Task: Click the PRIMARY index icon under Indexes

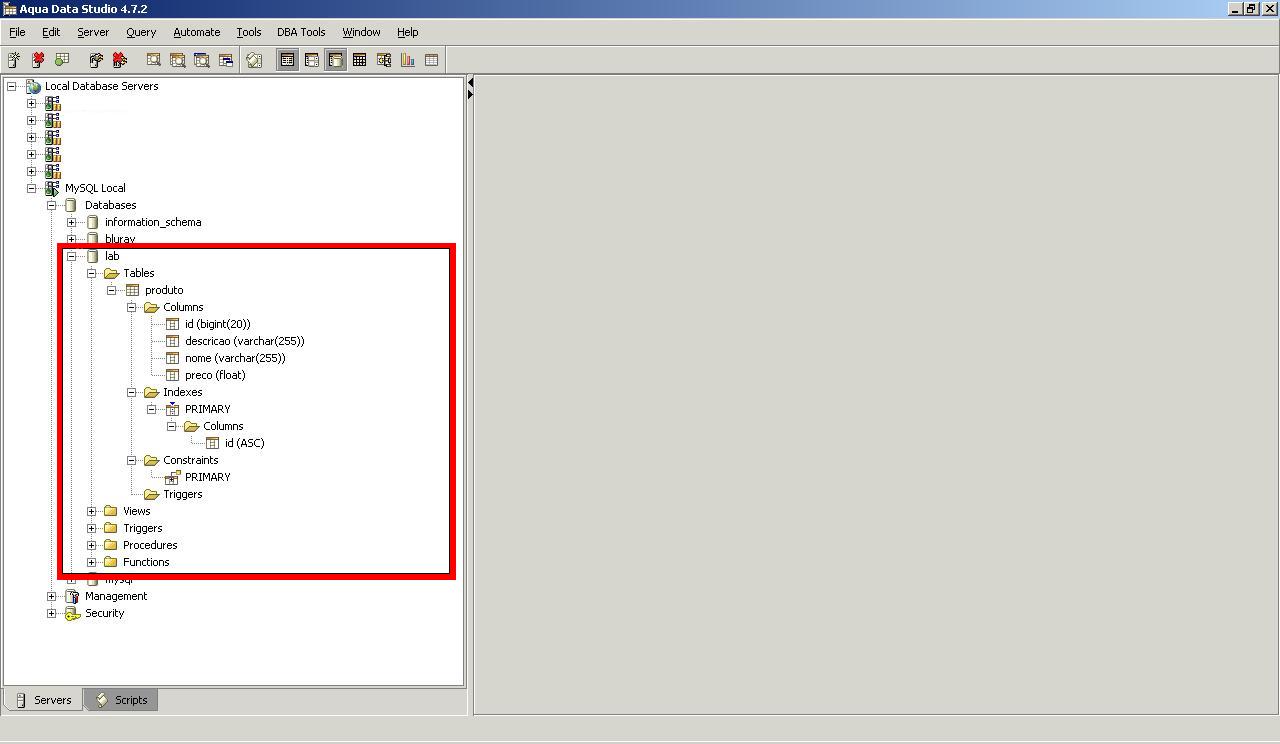Action: pos(172,409)
